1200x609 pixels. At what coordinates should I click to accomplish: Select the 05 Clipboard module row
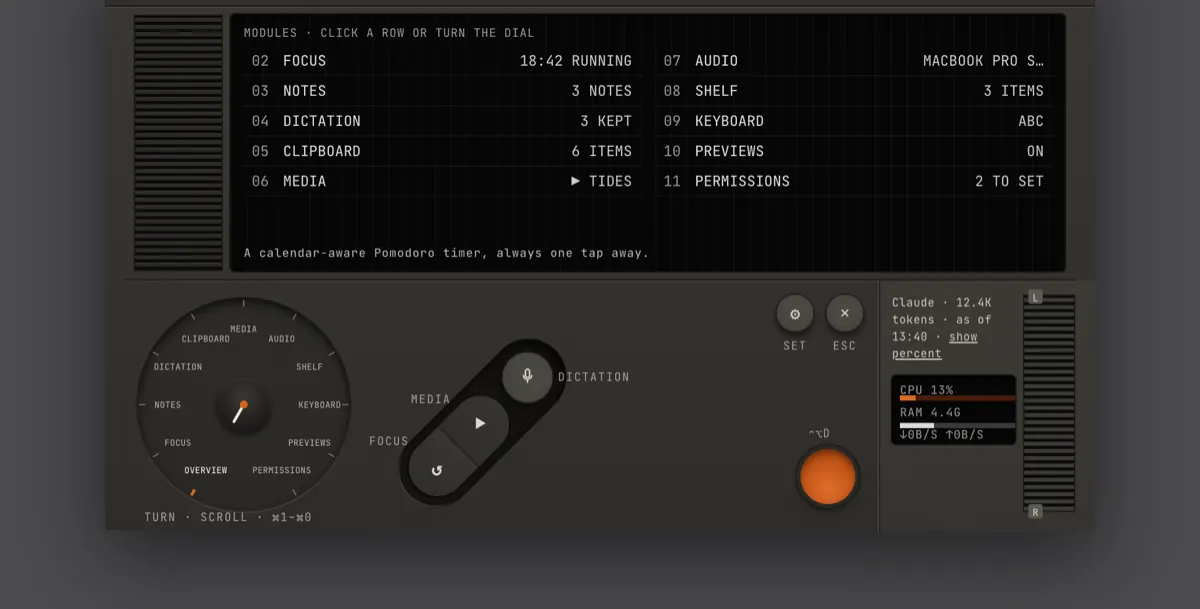[442, 151]
